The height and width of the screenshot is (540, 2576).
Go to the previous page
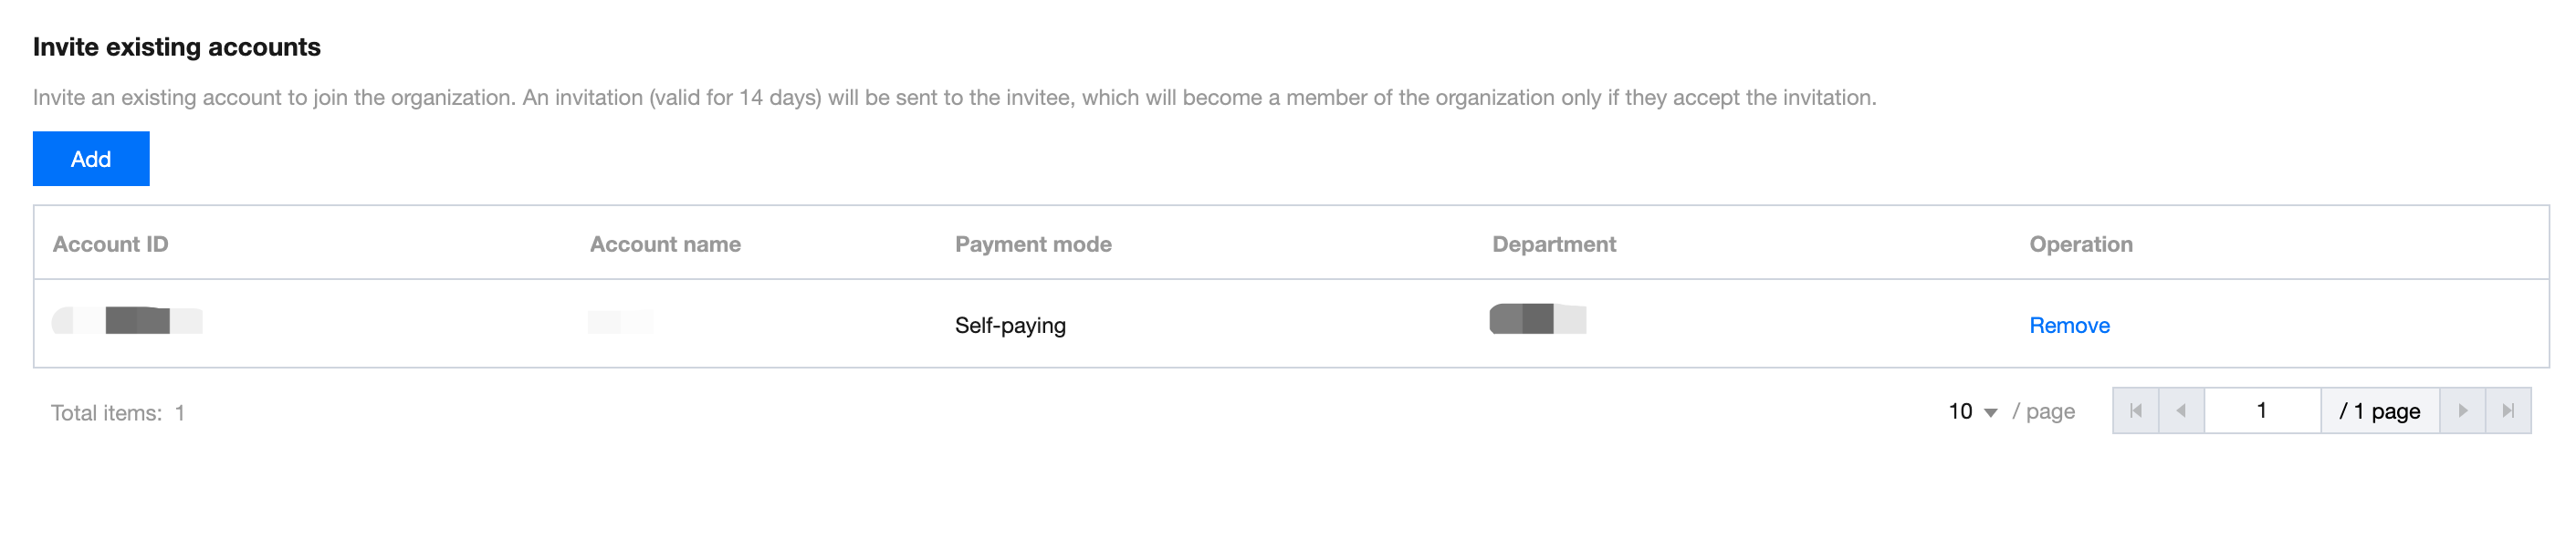[x=2181, y=411]
